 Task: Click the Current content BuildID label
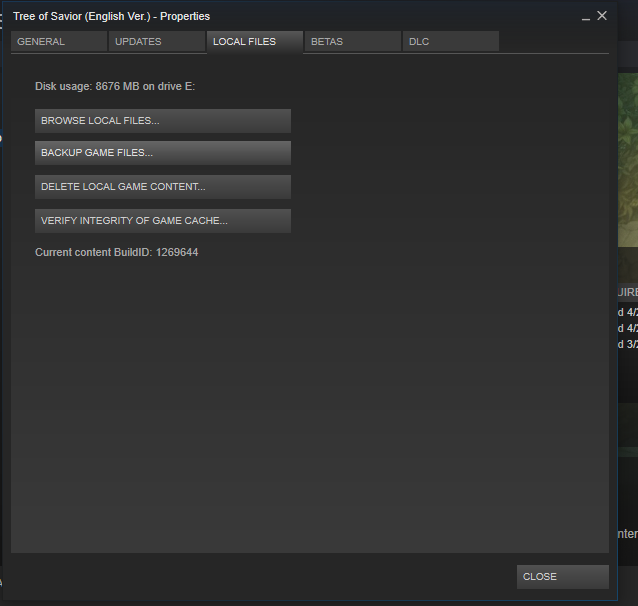(93, 253)
